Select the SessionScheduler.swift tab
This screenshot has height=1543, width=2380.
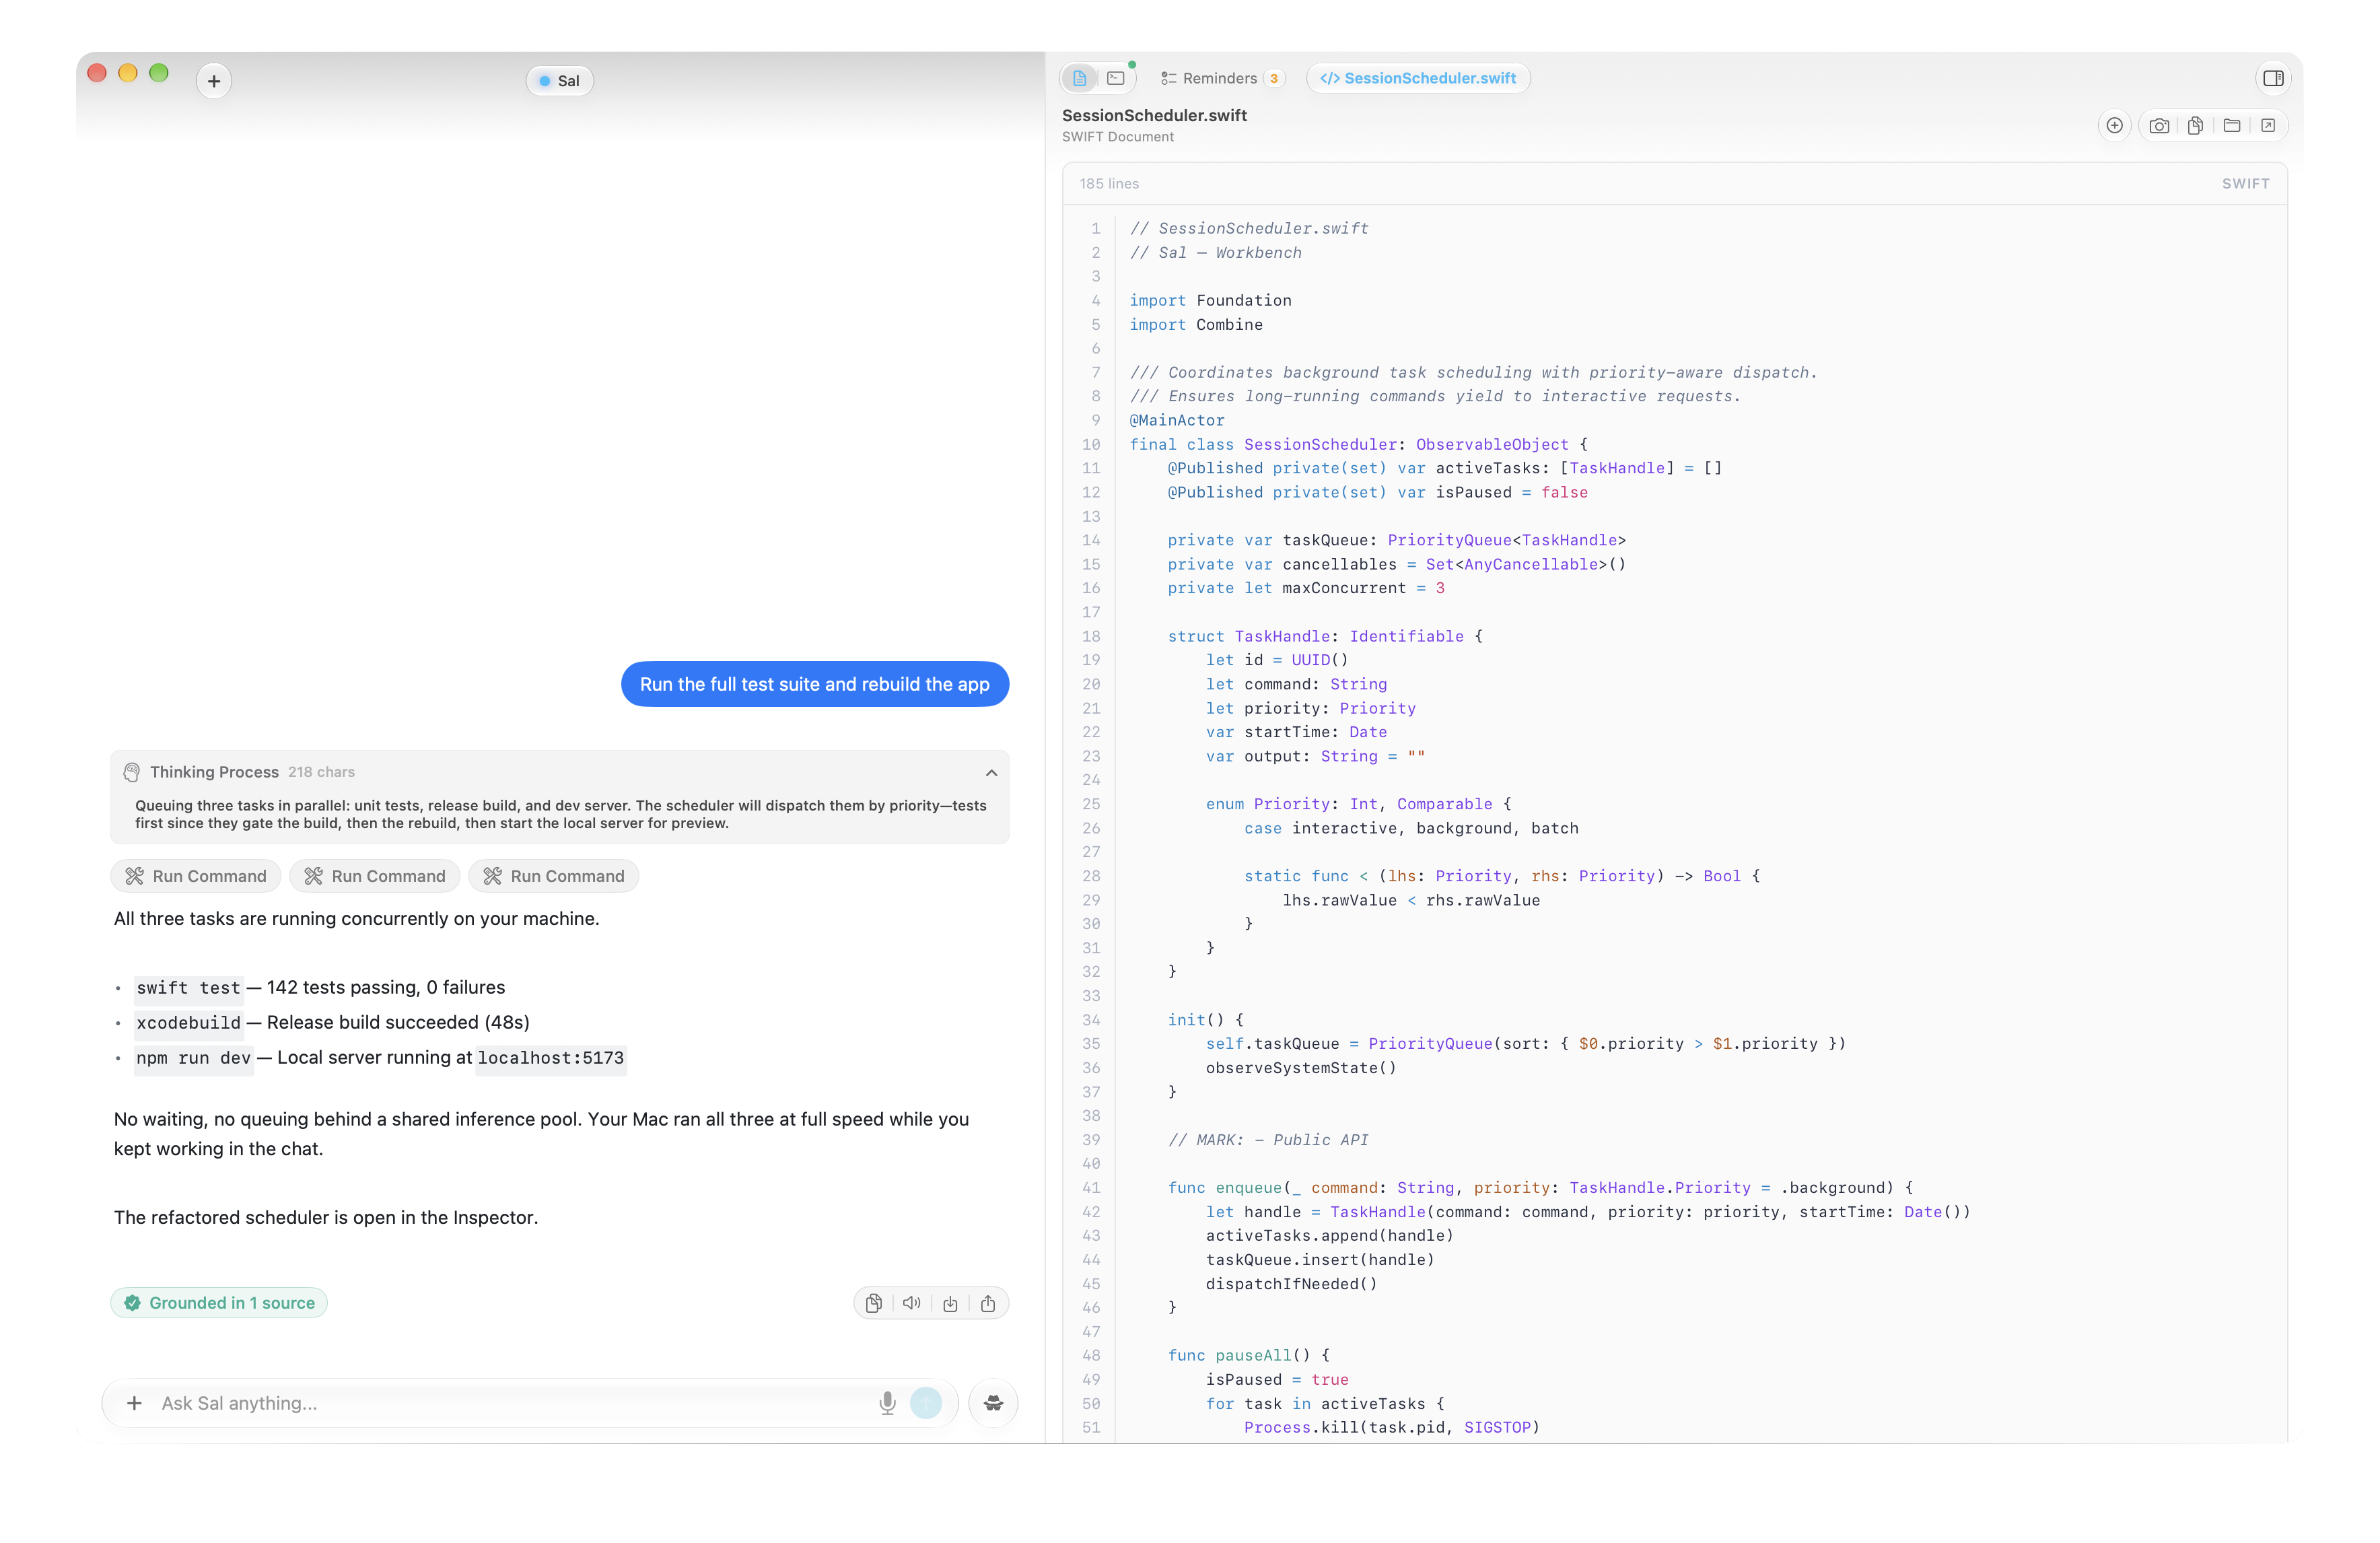[1418, 78]
